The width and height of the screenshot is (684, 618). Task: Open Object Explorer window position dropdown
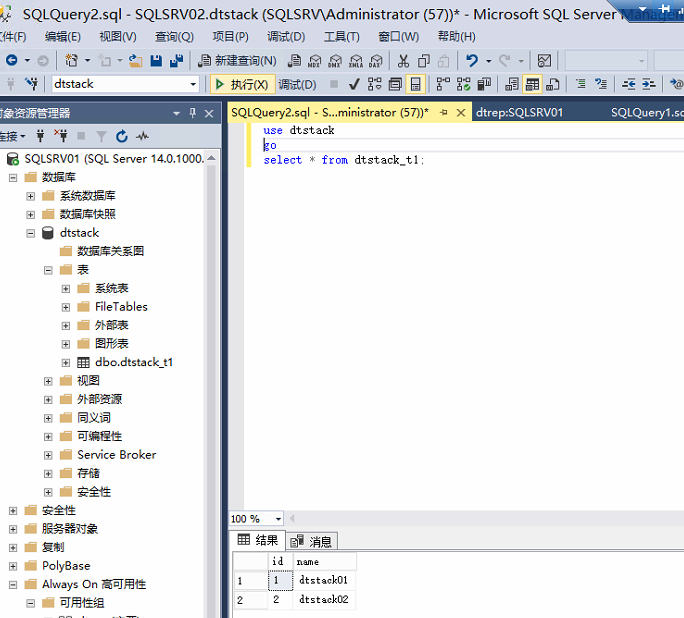[x=176, y=113]
